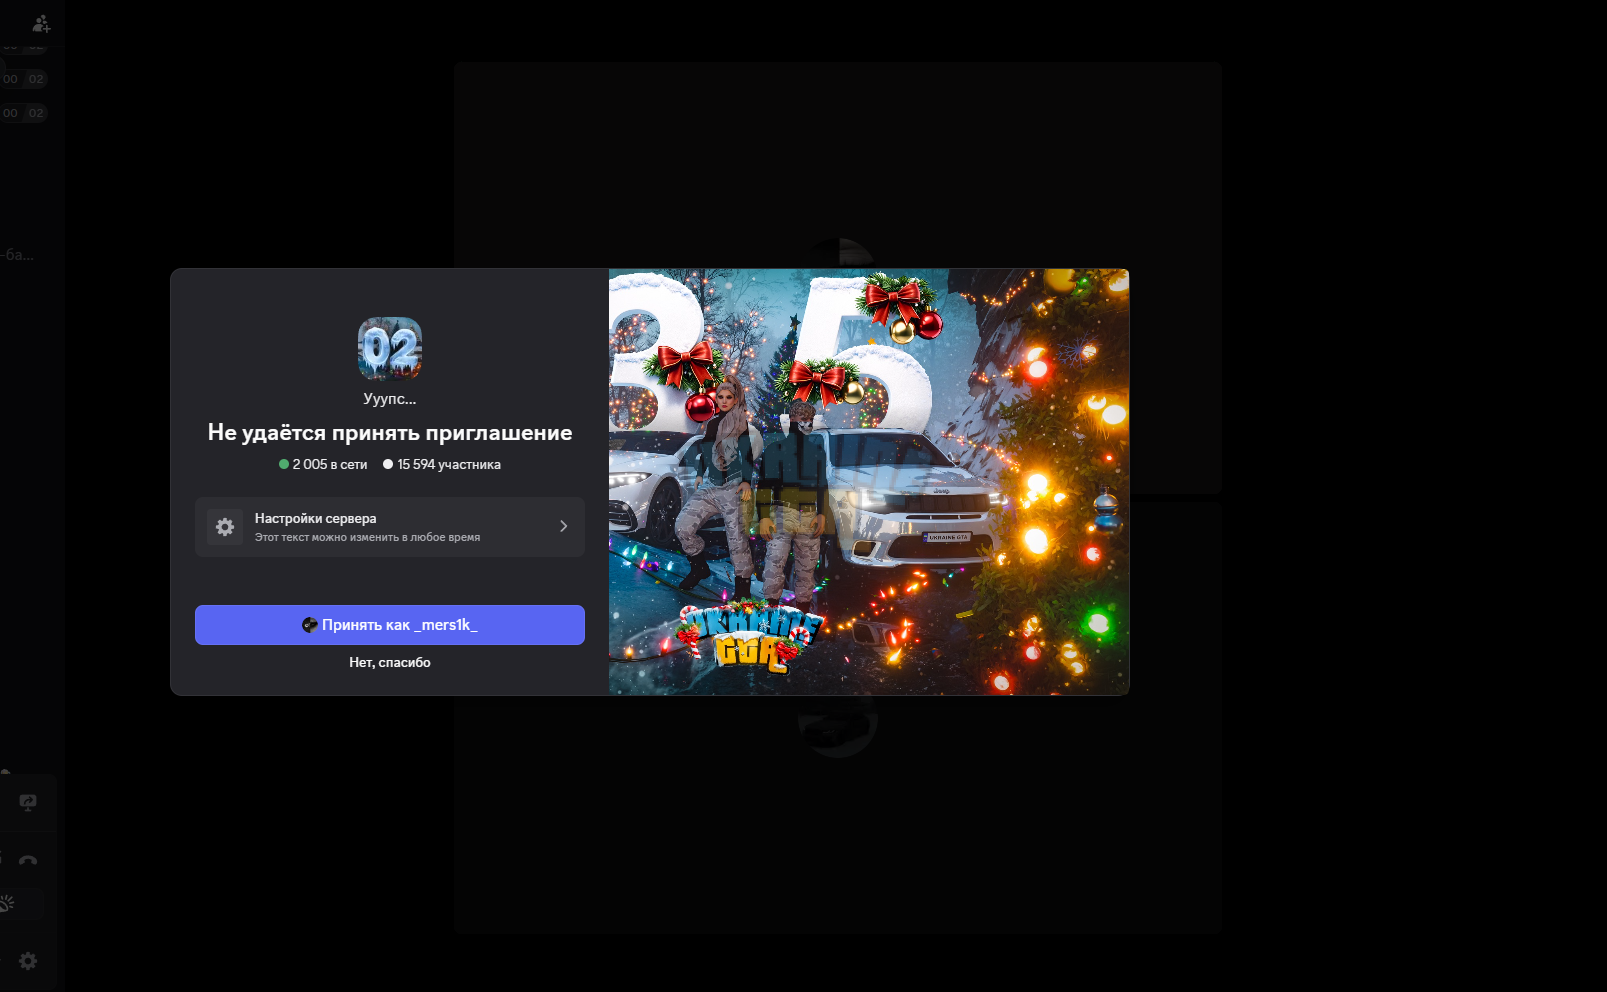This screenshot has width=1607, height=992.
Task: Click the add-friend icon in the dimmed sidebar
Action: pos(41,23)
